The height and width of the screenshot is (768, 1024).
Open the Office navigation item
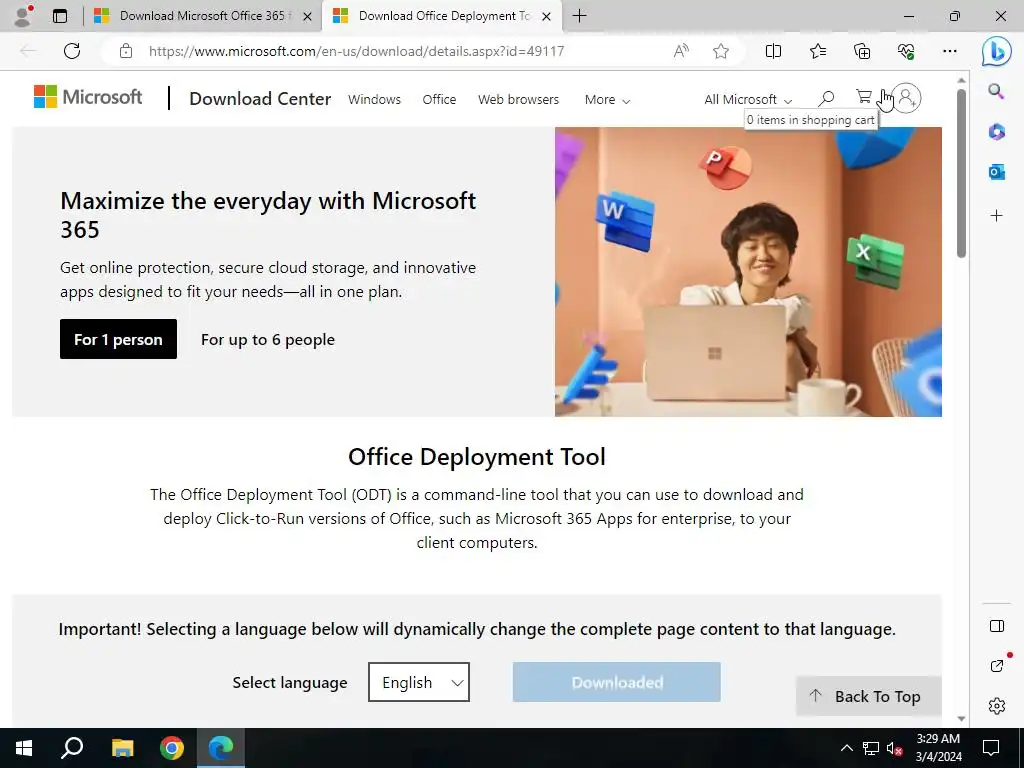point(439,100)
